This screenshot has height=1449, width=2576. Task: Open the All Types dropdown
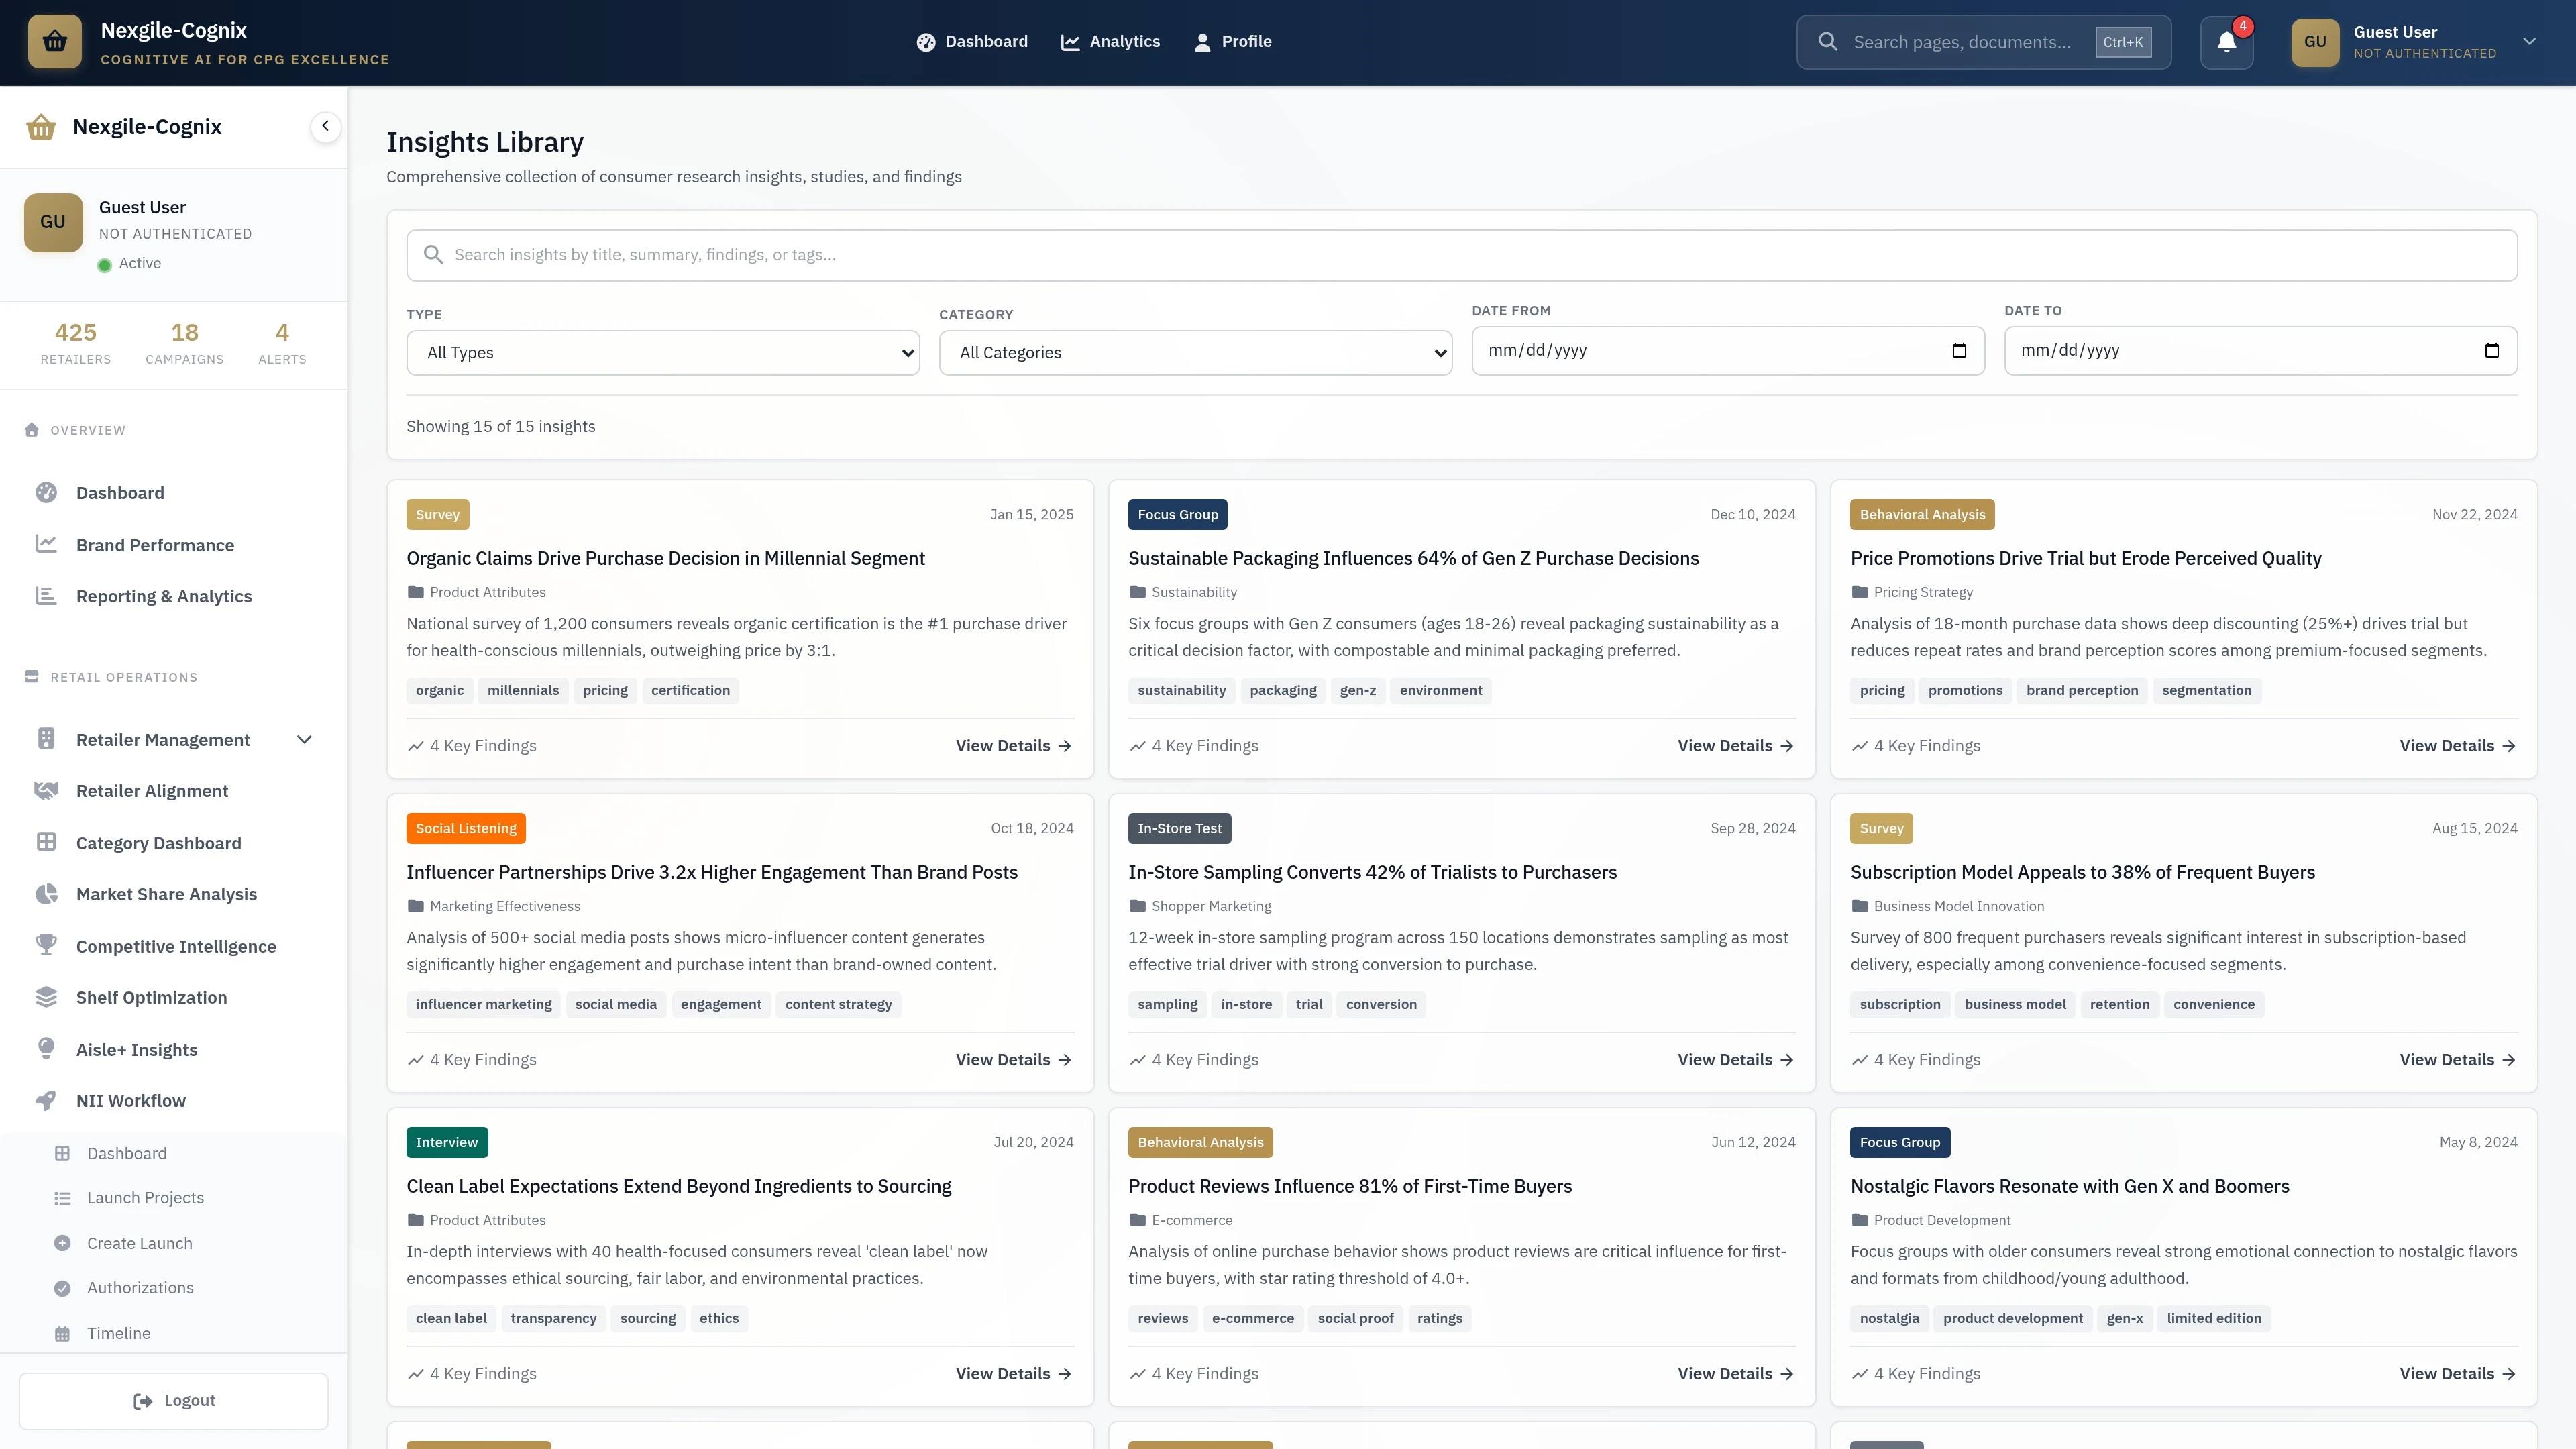tap(662, 352)
